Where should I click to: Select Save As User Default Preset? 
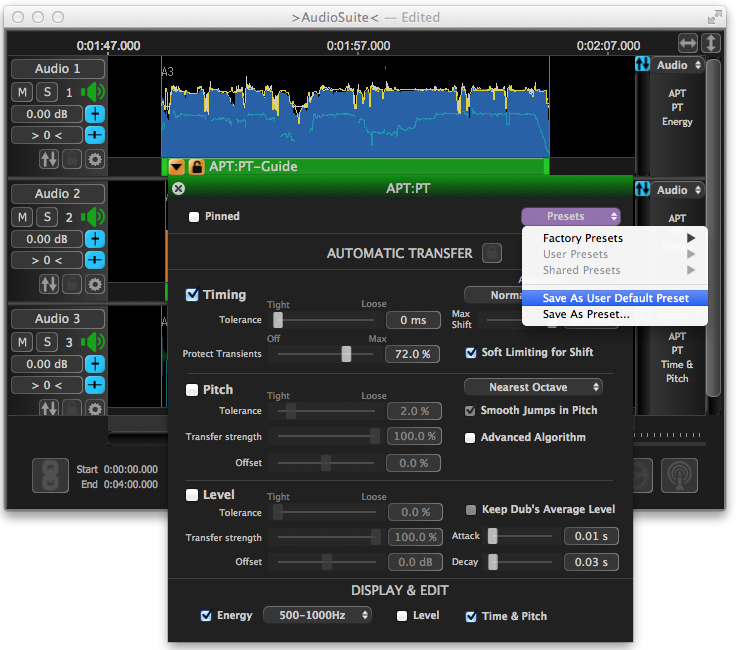[615, 298]
